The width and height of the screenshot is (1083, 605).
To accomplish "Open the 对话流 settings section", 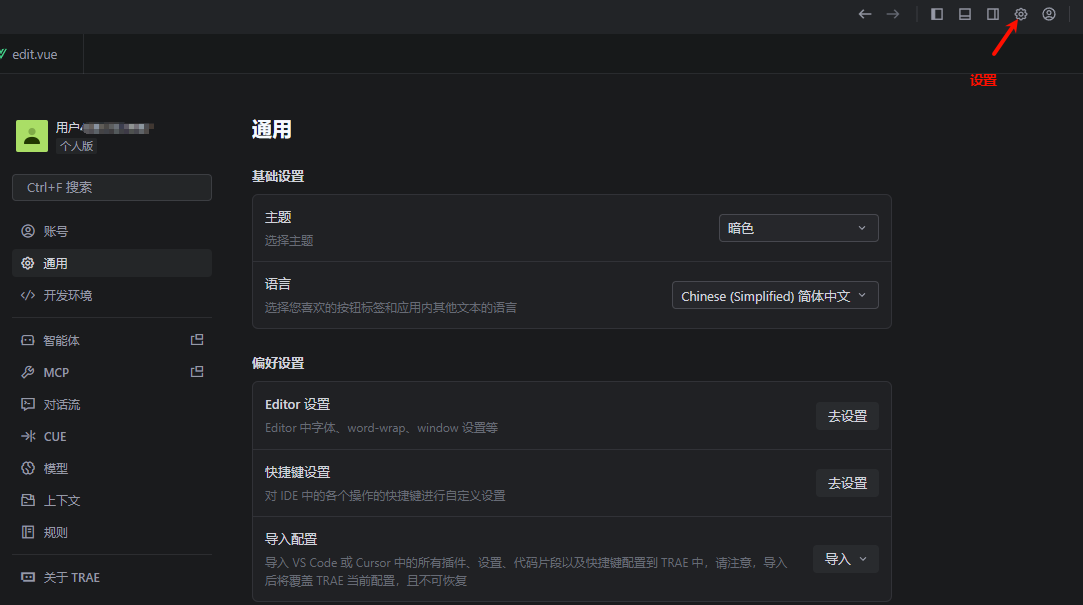I will point(112,404).
